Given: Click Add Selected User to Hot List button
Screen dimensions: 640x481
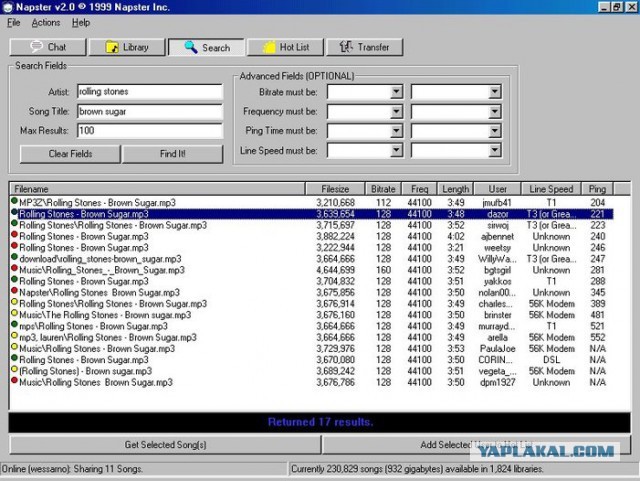Looking at the screenshot, I should [x=476, y=445].
